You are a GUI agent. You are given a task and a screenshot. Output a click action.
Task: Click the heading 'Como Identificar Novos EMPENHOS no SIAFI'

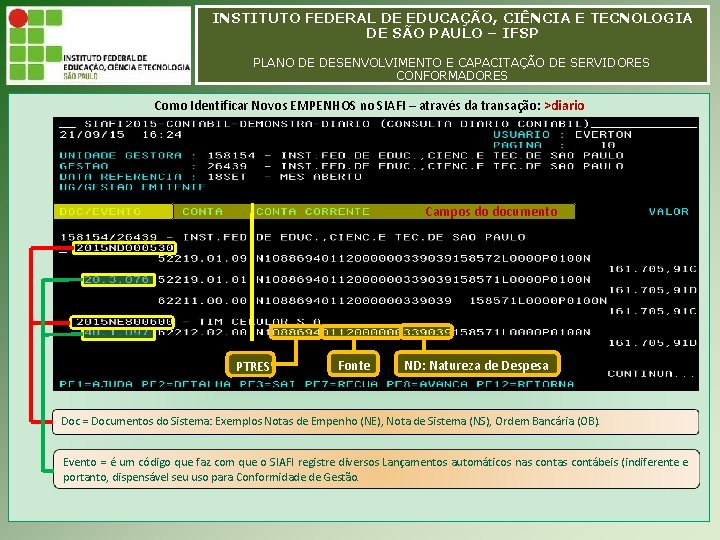coord(280,106)
